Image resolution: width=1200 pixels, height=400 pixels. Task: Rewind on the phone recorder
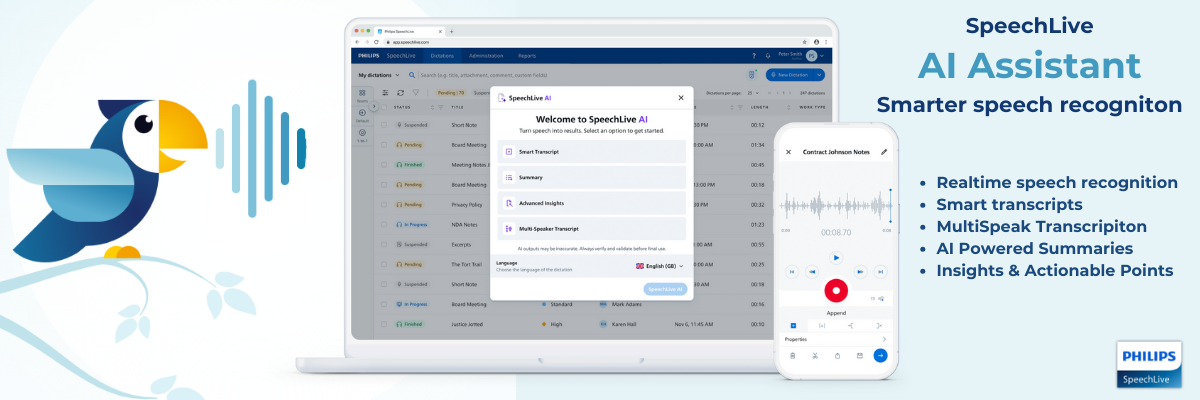812,271
